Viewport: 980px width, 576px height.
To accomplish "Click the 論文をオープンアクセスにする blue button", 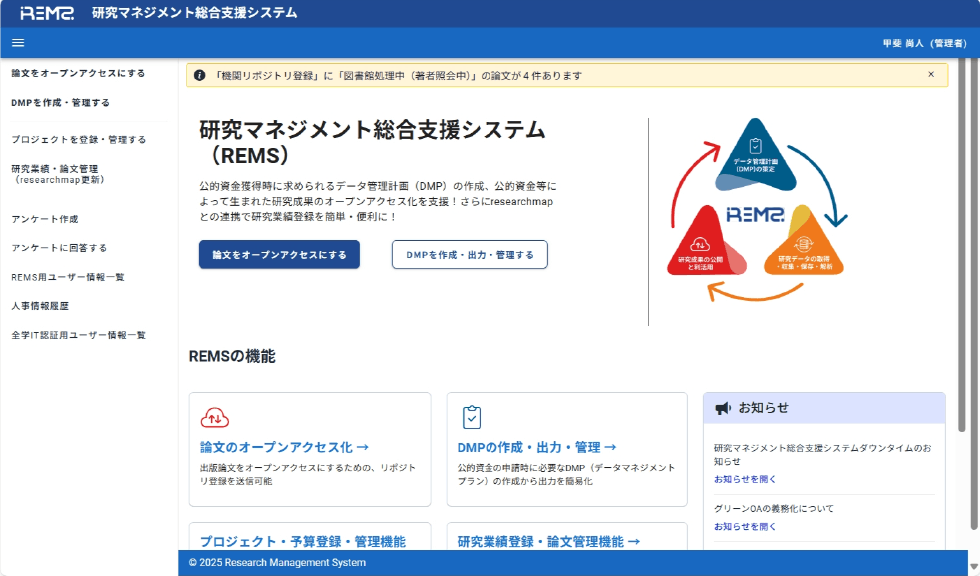I will pos(279,254).
